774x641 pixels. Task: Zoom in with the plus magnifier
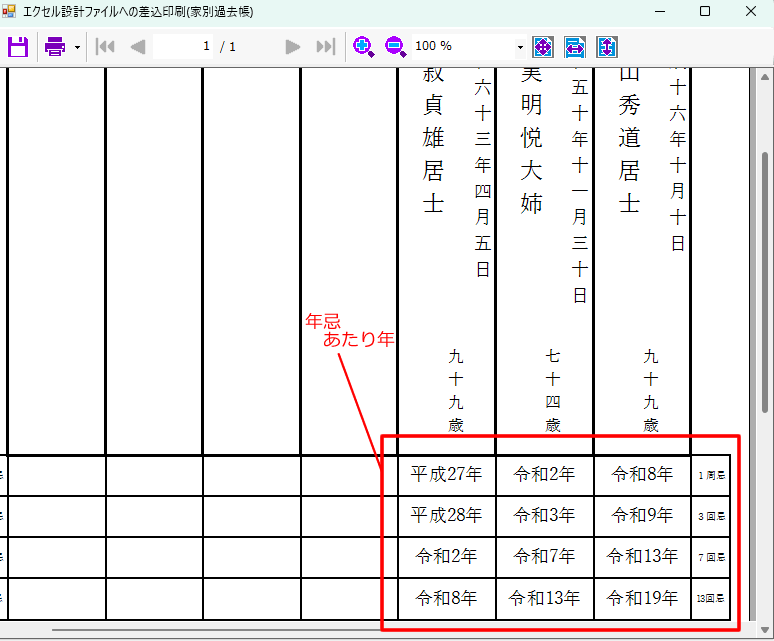[x=364, y=47]
